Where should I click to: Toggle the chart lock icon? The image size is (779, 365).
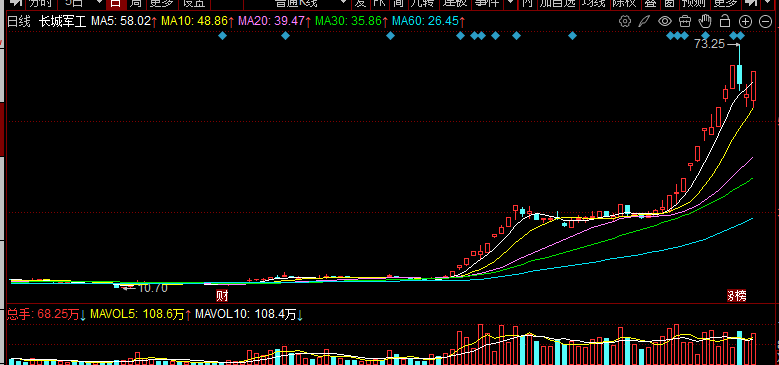point(725,21)
